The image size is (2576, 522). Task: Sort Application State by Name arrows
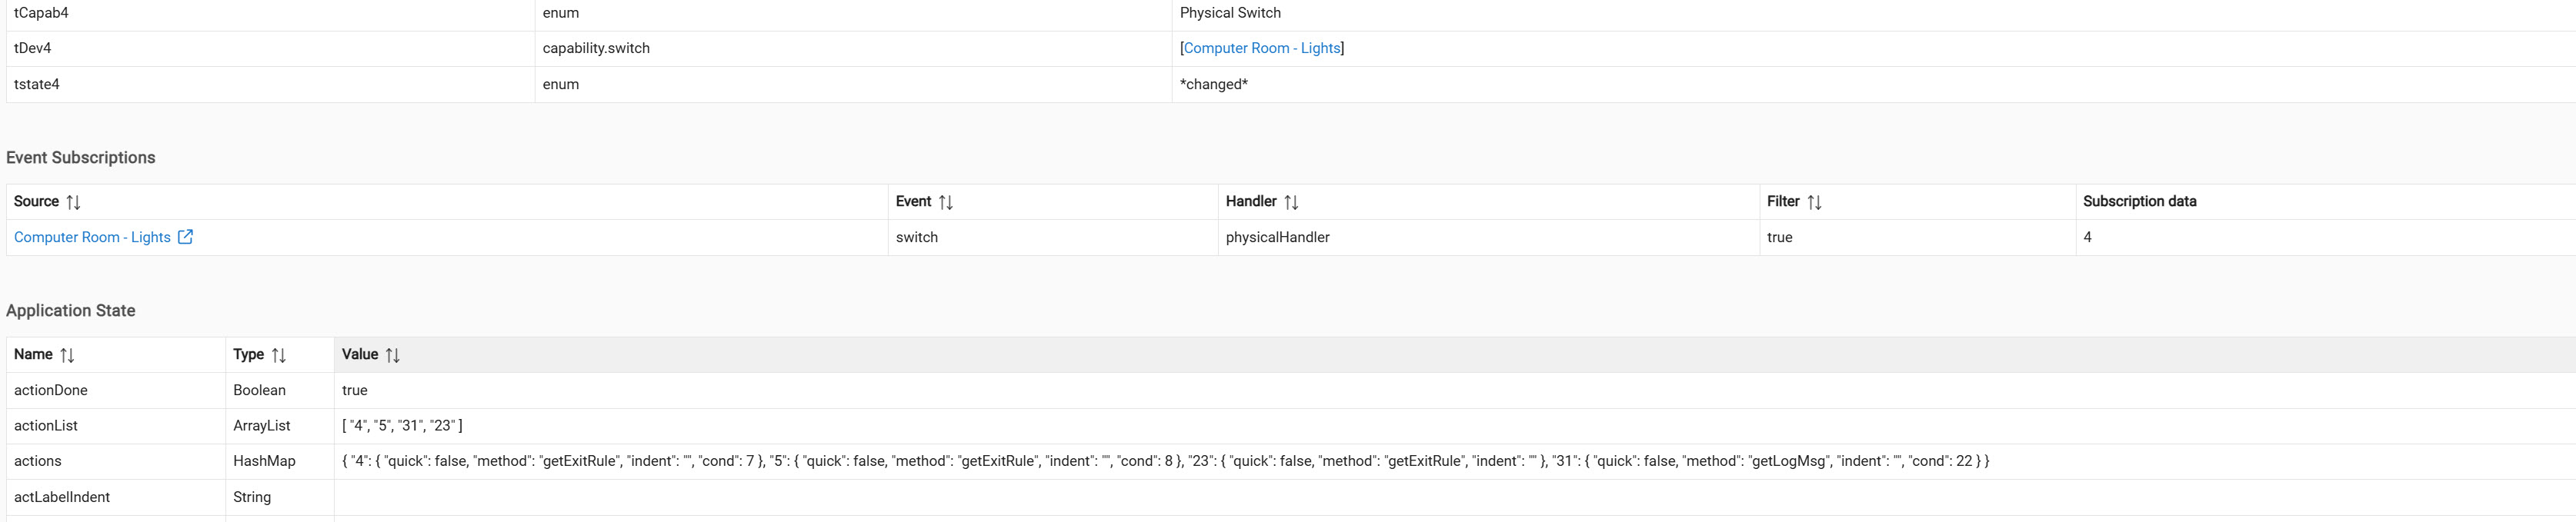(x=67, y=355)
